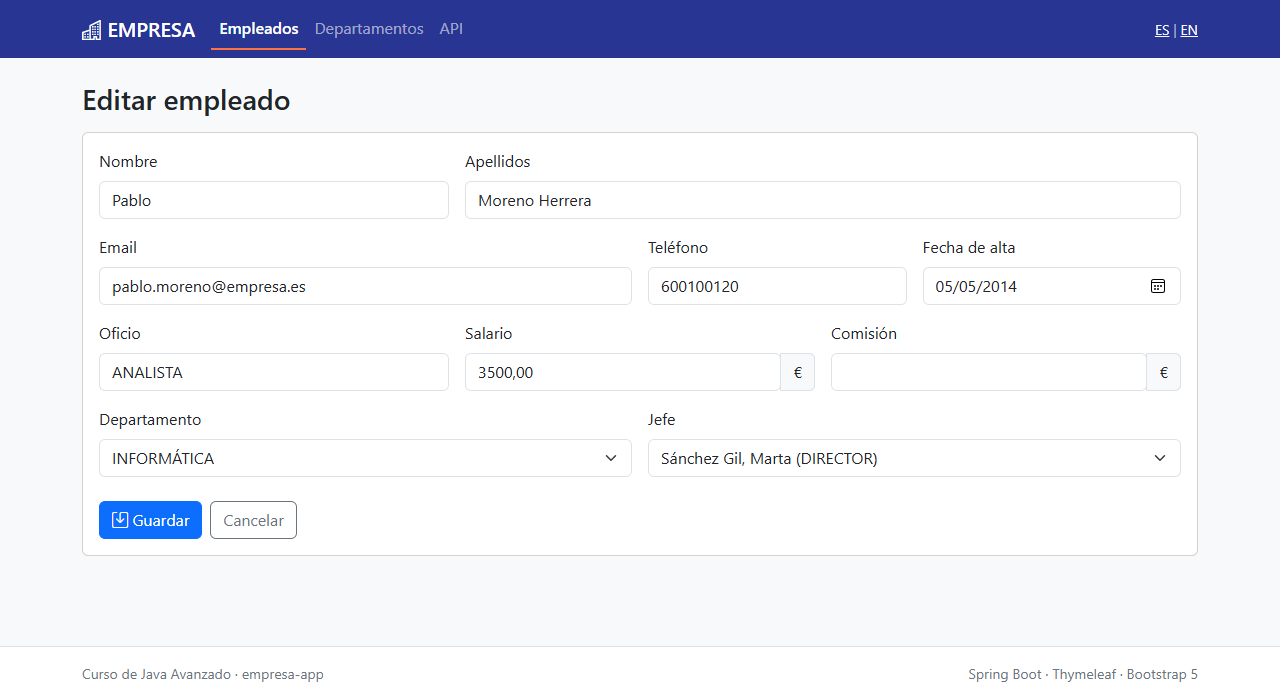Viewport: 1280px width, 700px height.
Task: Focus the Fecha de alta field
Action: 1051,286
